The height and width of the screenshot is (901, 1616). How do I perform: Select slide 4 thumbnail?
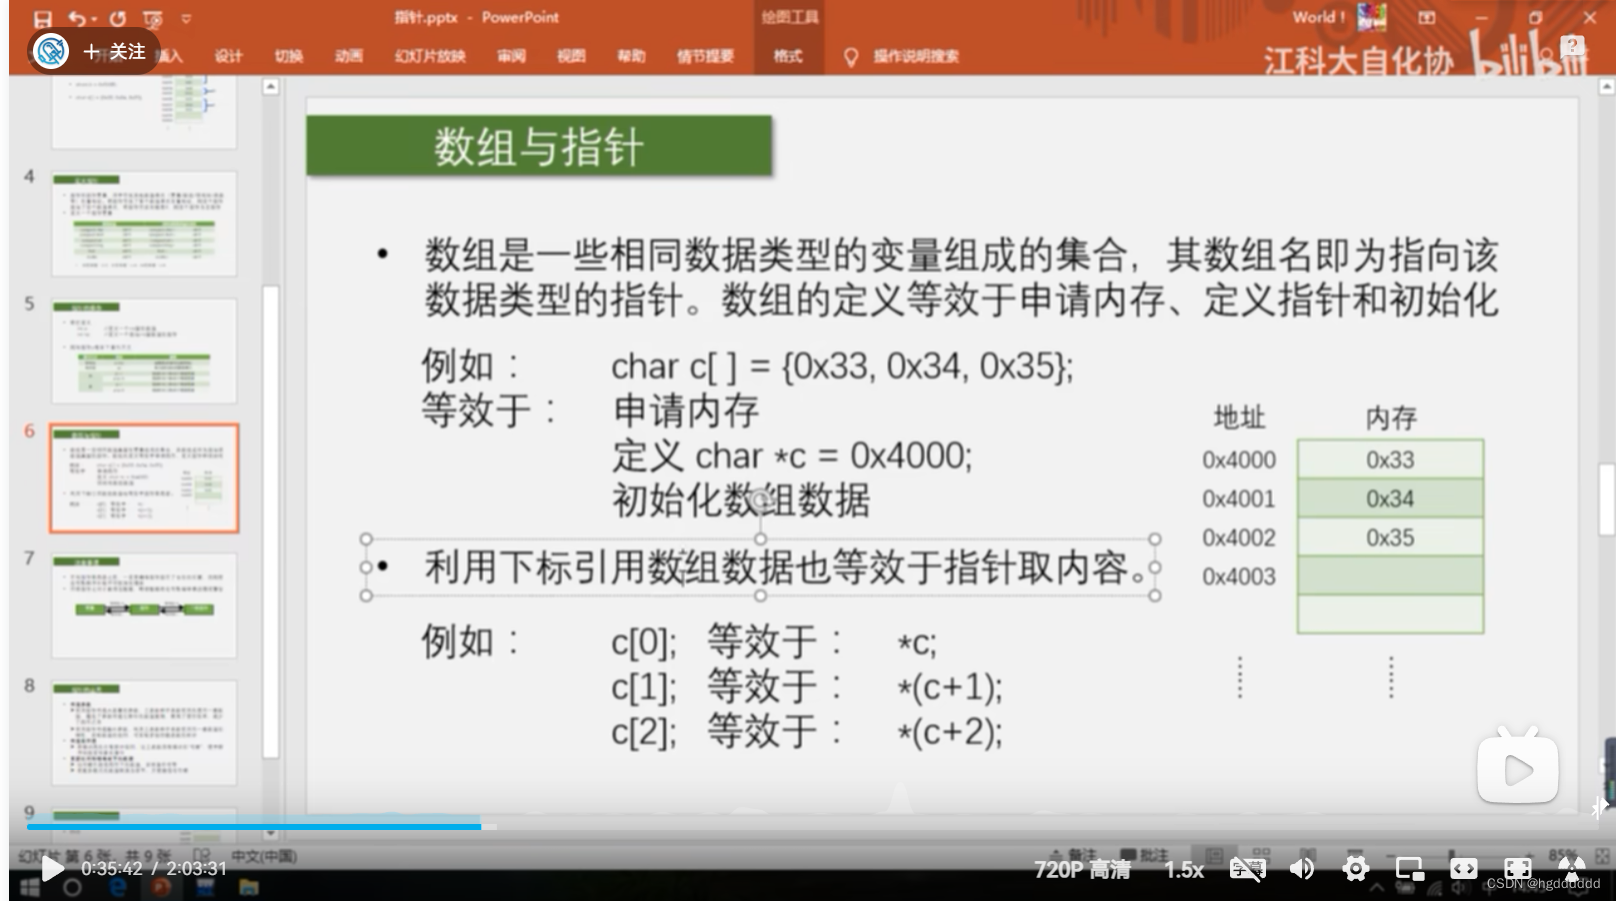tap(144, 222)
